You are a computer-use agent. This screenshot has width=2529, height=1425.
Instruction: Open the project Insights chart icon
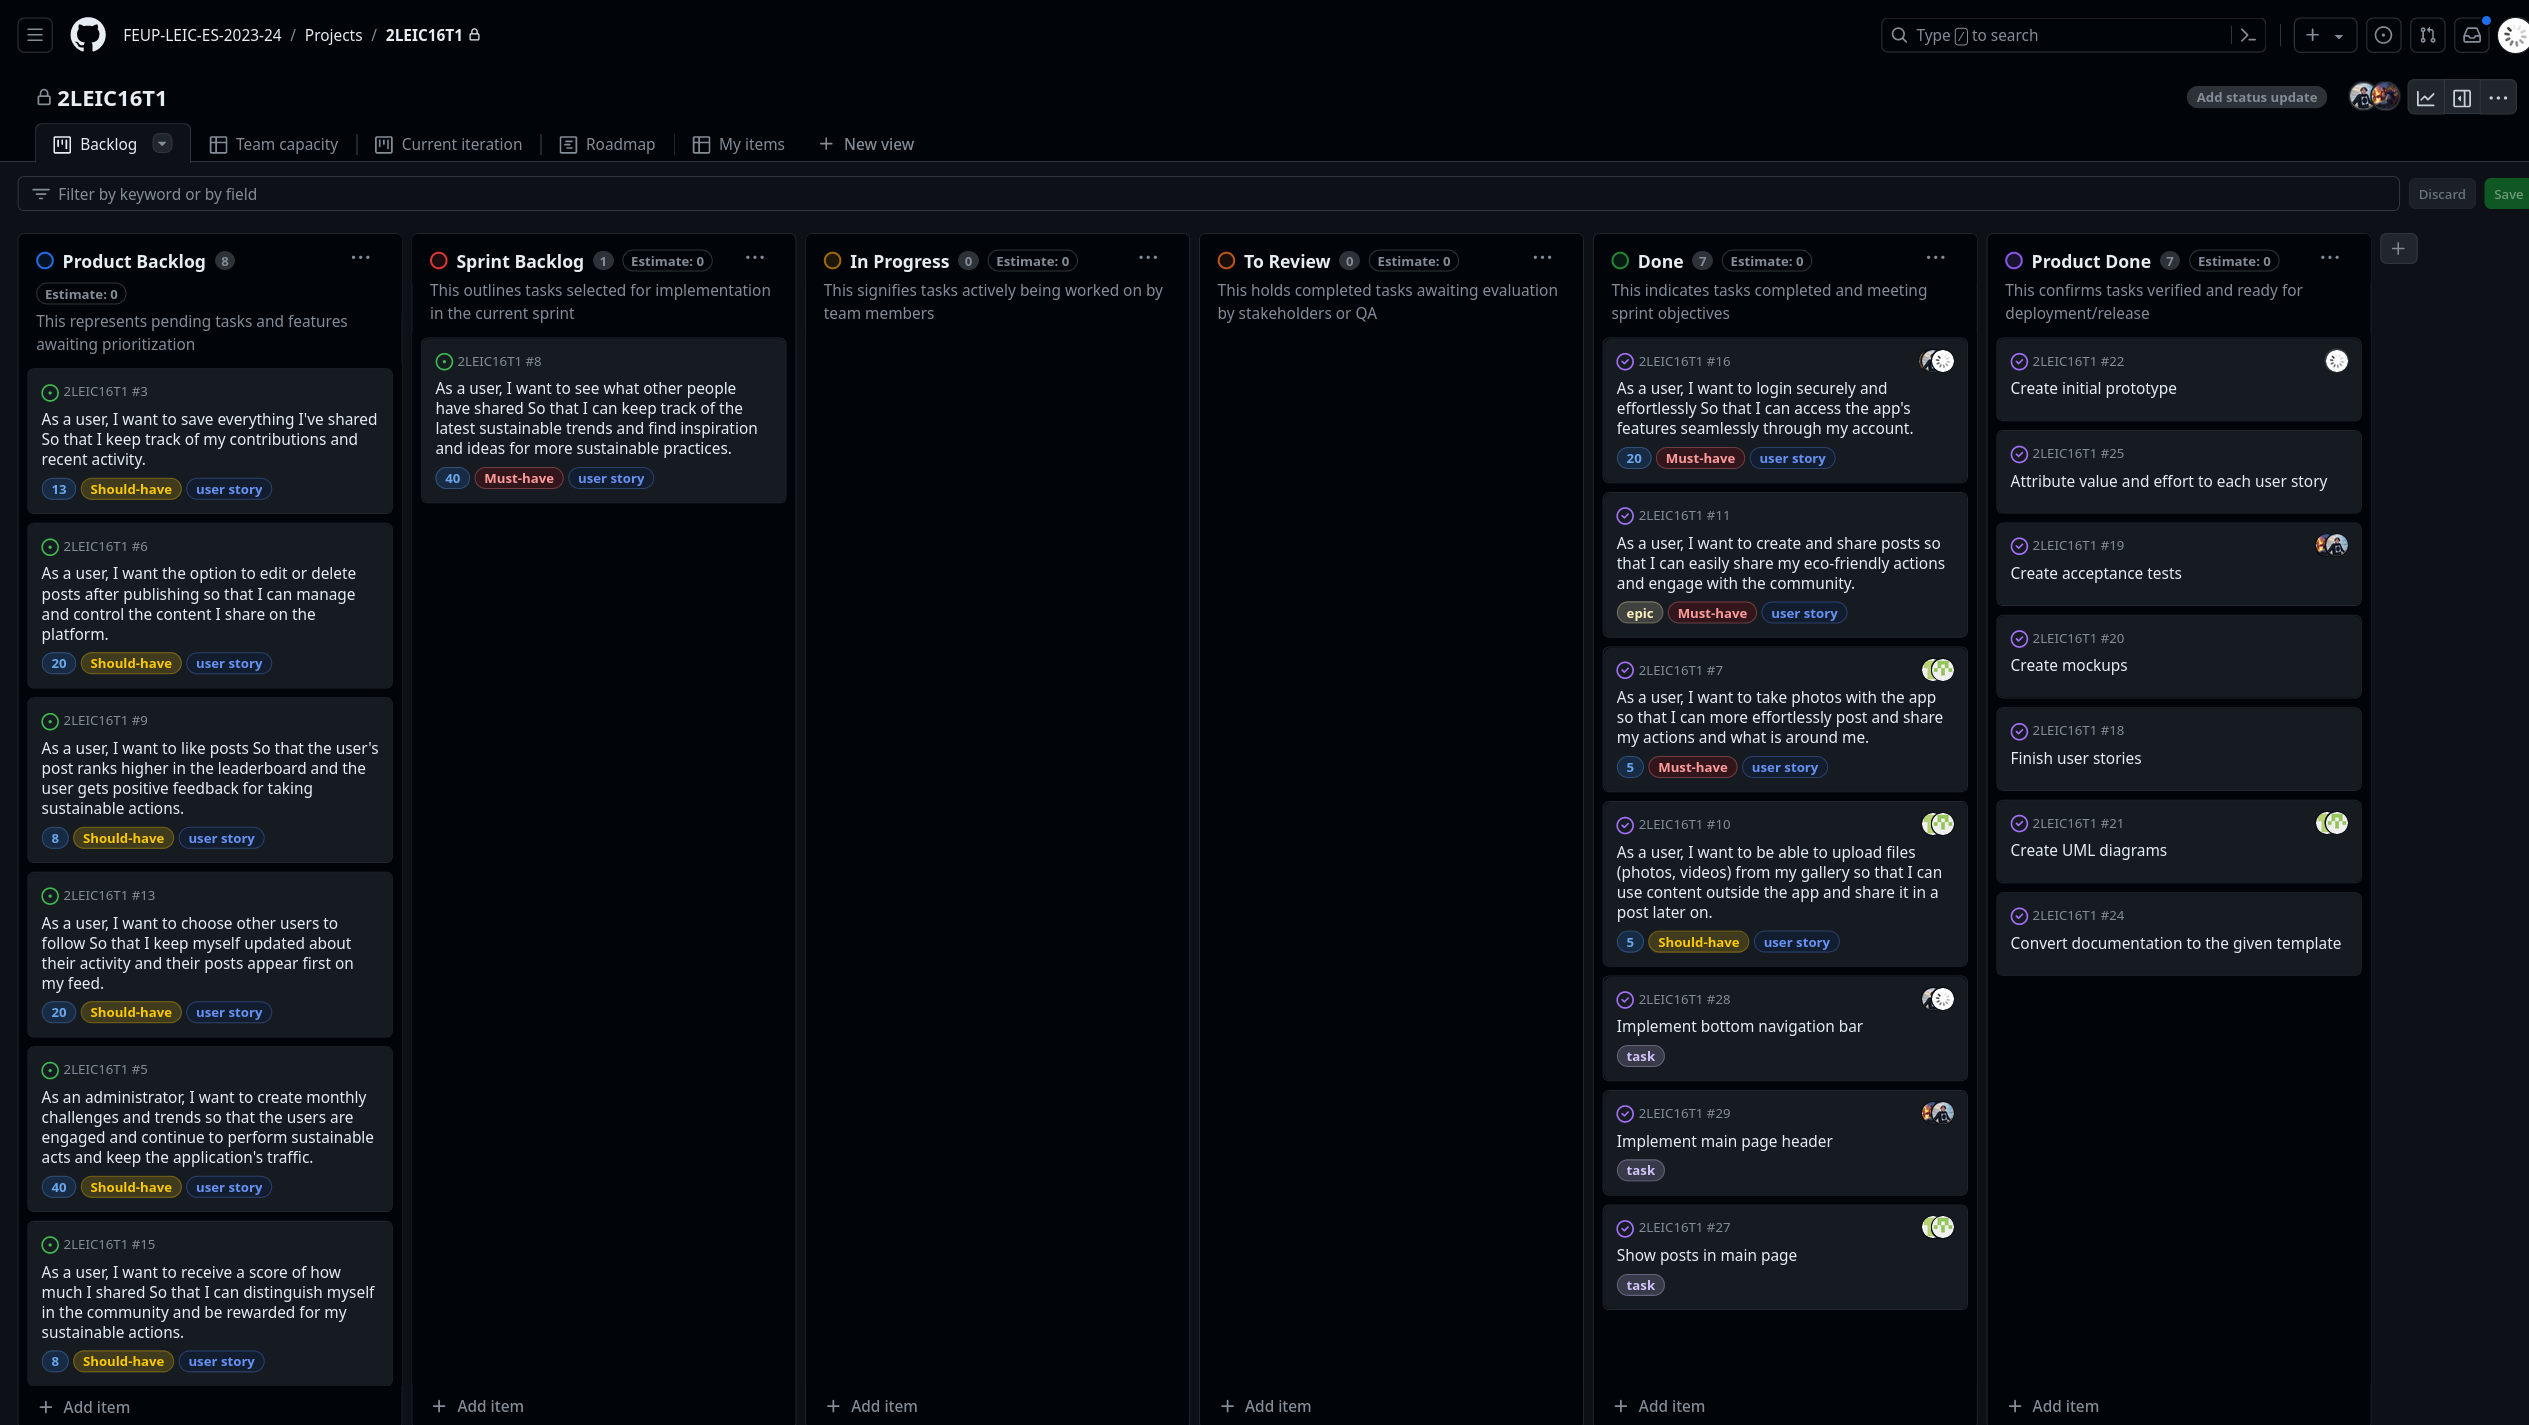[2426, 98]
